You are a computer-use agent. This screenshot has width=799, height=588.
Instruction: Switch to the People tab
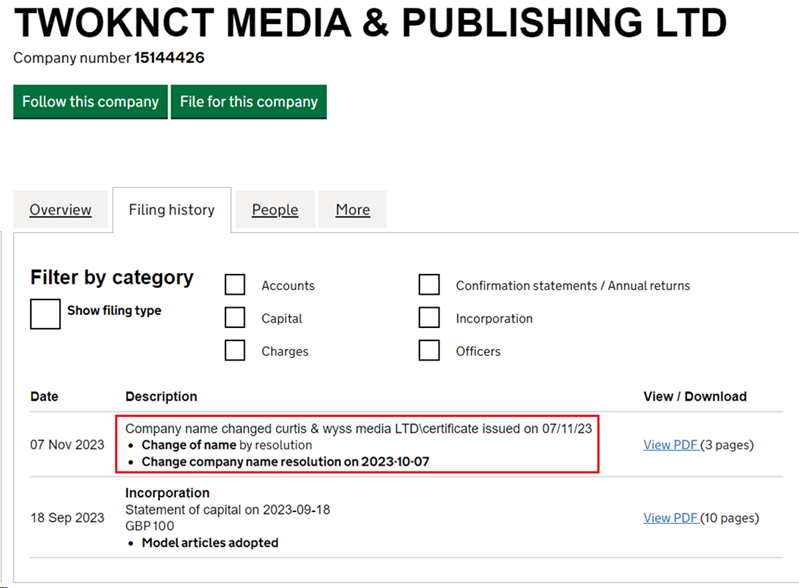275,209
